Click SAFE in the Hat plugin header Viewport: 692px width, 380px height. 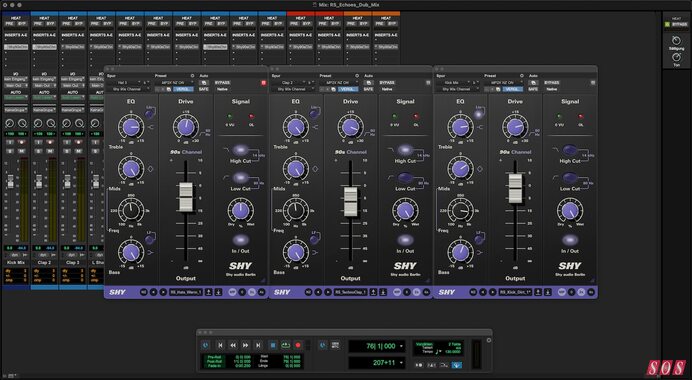203,89
